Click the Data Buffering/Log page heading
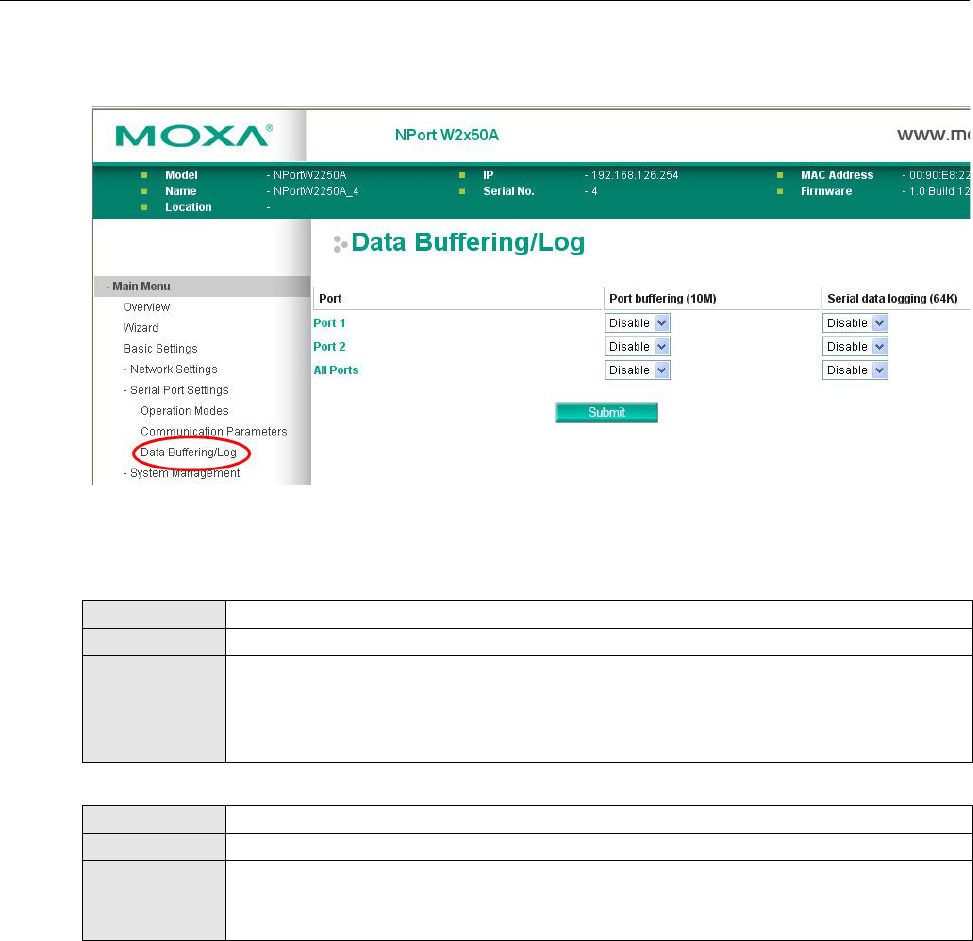 click(x=468, y=242)
